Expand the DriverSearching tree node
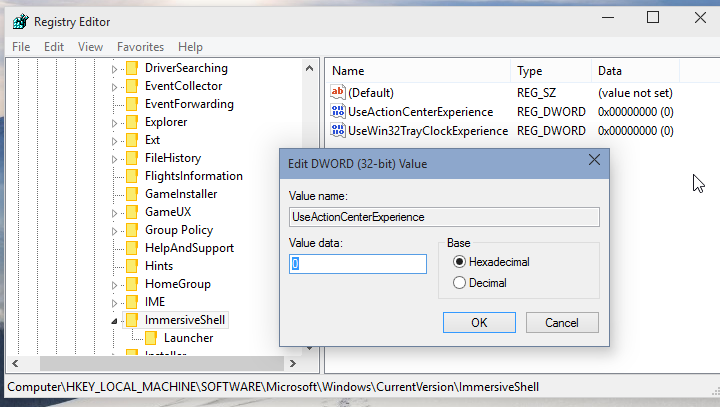 click(x=114, y=69)
